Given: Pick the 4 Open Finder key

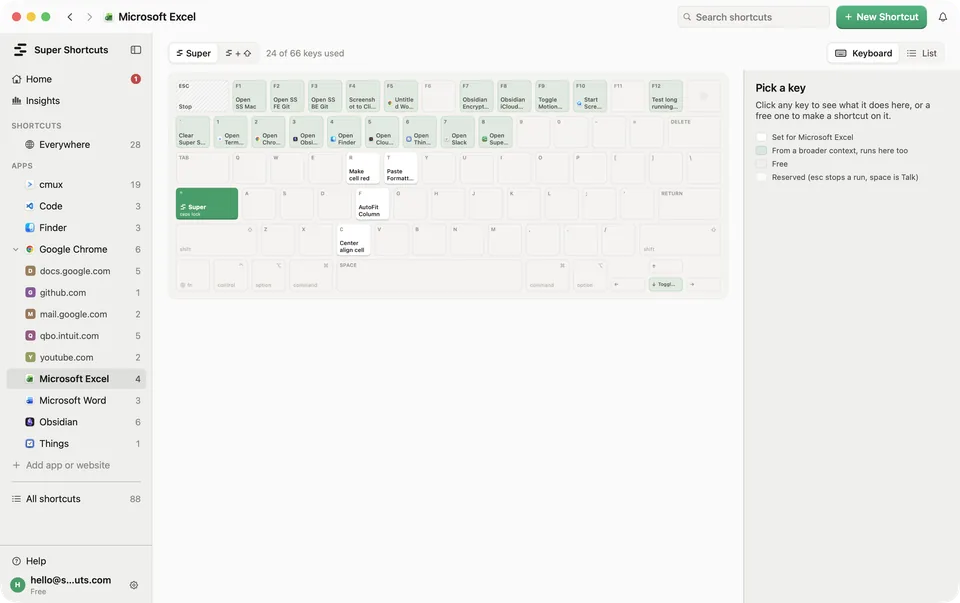Looking at the screenshot, I should pyautogui.click(x=343, y=132).
